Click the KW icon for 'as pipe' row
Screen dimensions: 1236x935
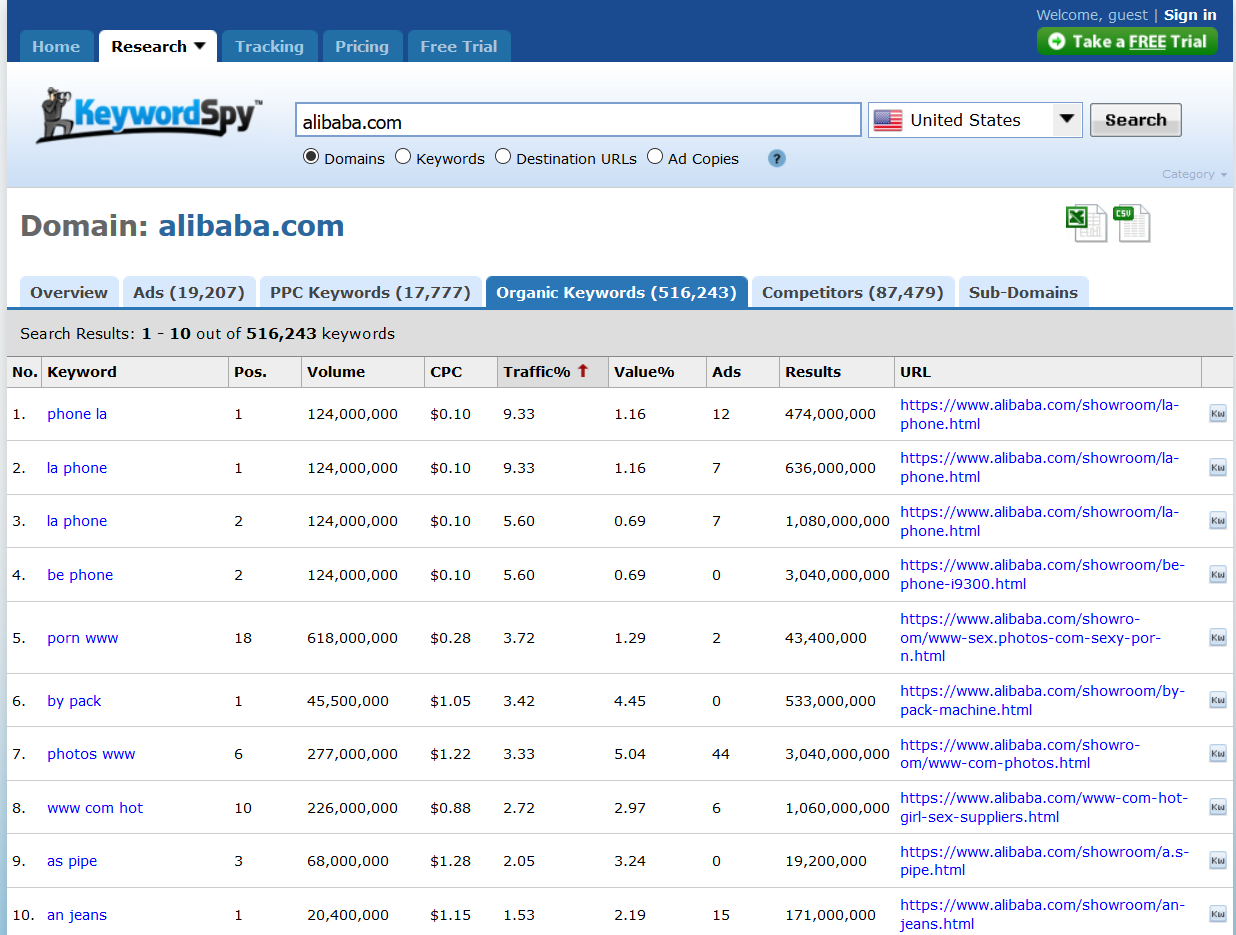pos(1217,861)
